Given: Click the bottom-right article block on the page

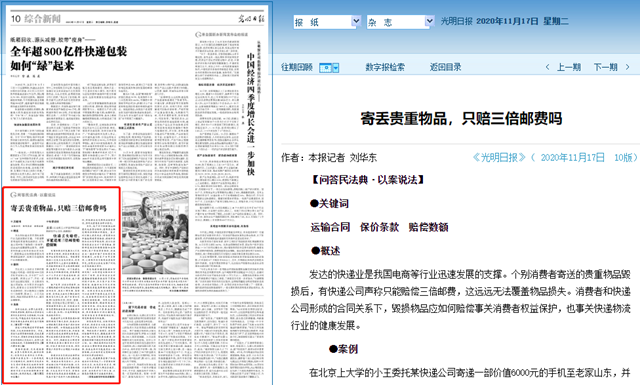Looking at the screenshot, I should point(193,340).
